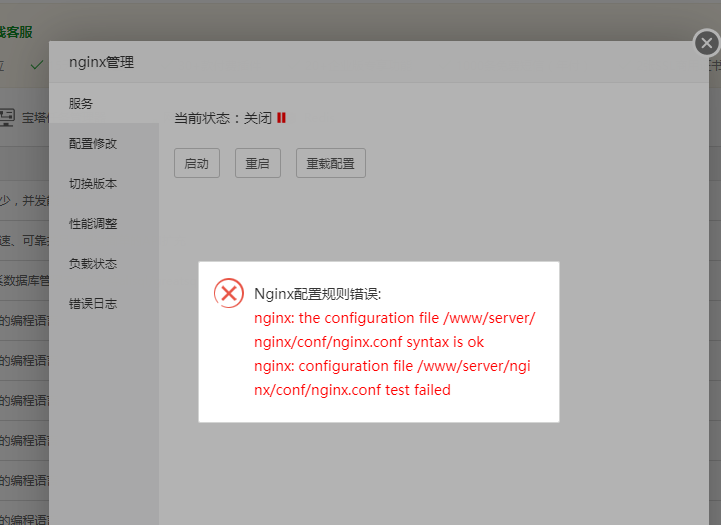The height and width of the screenshot is (525, 721).
Task: Click the 当前状态：关闭 status text
Action: (223, 118)
